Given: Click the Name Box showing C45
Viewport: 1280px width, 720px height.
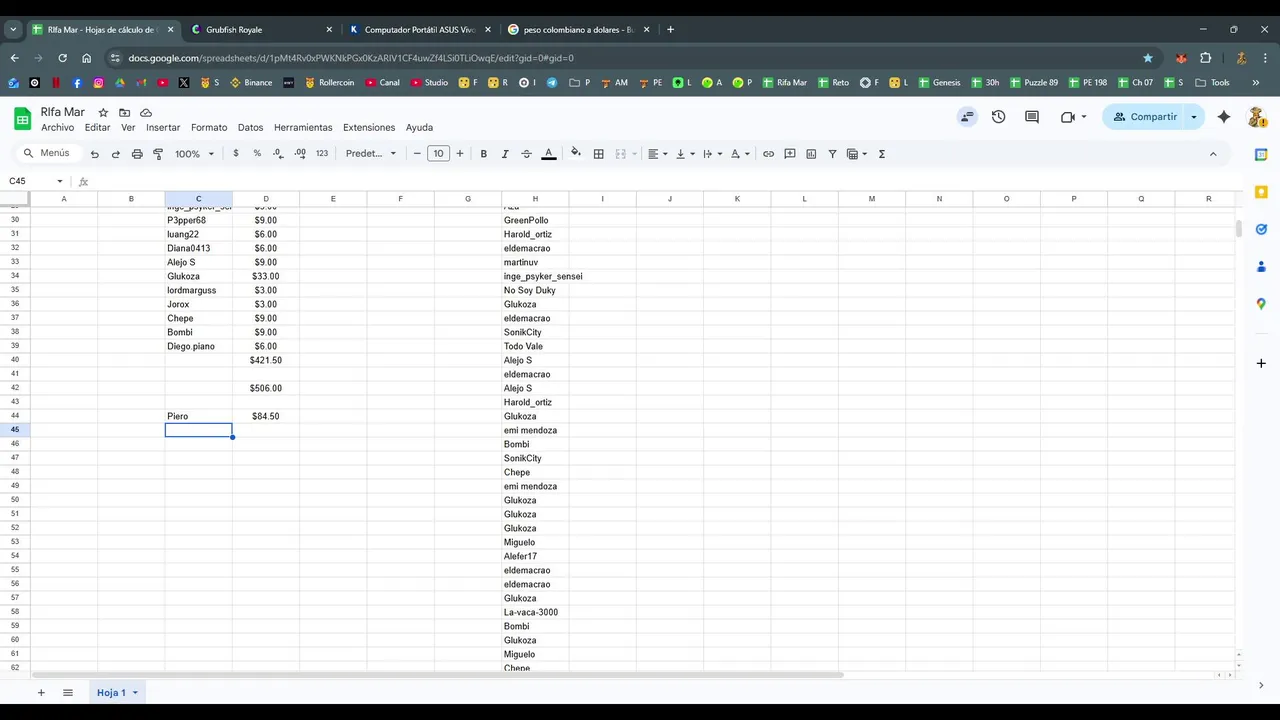Looking at the screenshot, I should pos(36,181).
